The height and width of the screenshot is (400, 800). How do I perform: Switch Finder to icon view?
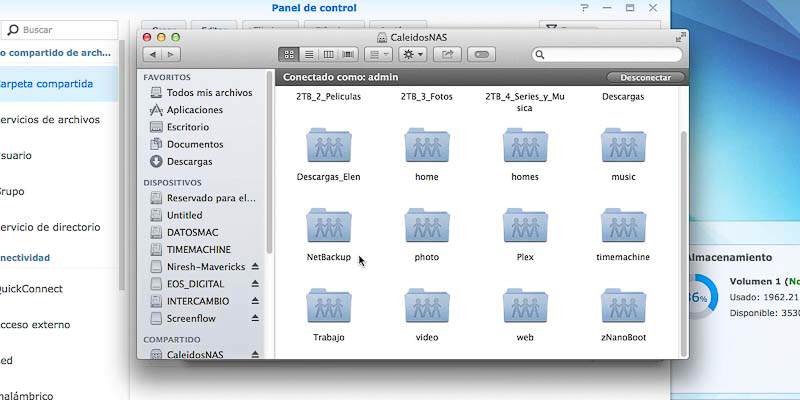click(288, 55)
